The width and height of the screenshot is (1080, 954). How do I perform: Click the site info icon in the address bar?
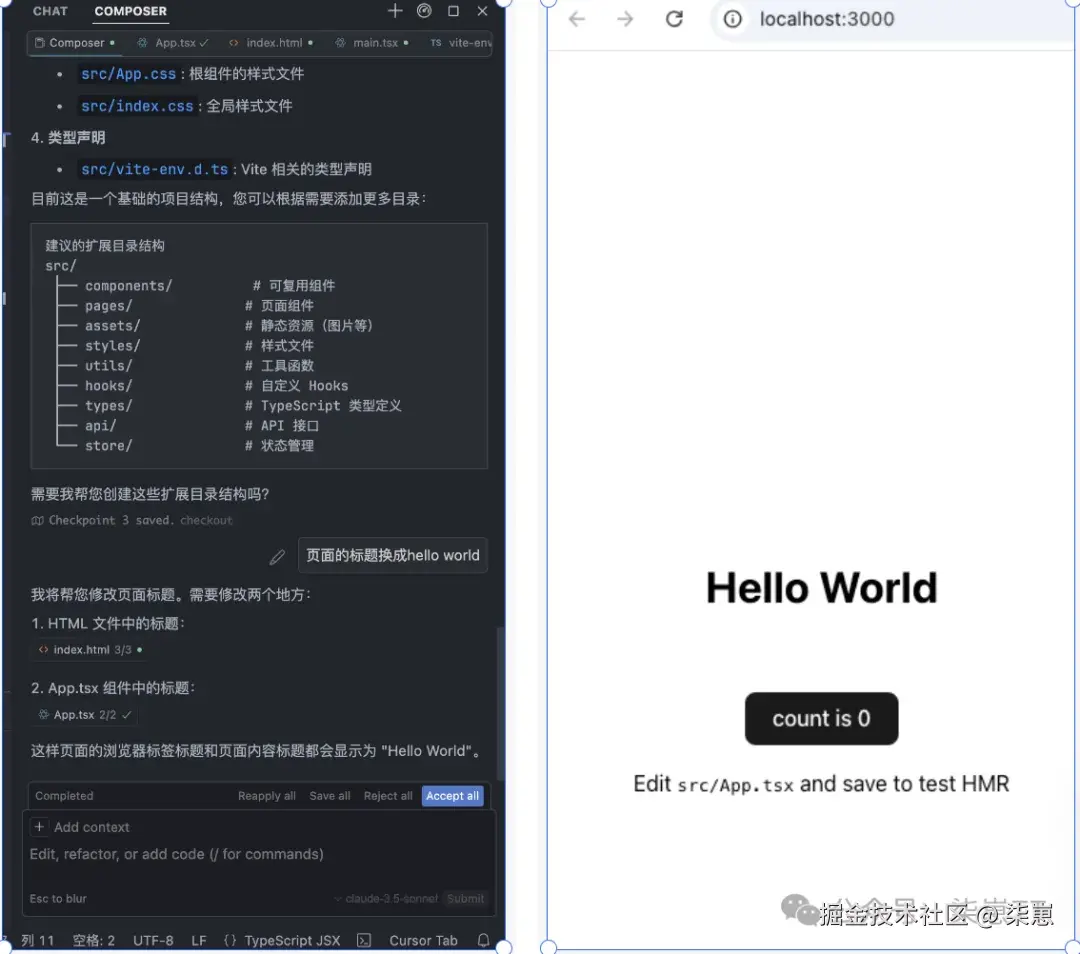[x=731, y=18]
